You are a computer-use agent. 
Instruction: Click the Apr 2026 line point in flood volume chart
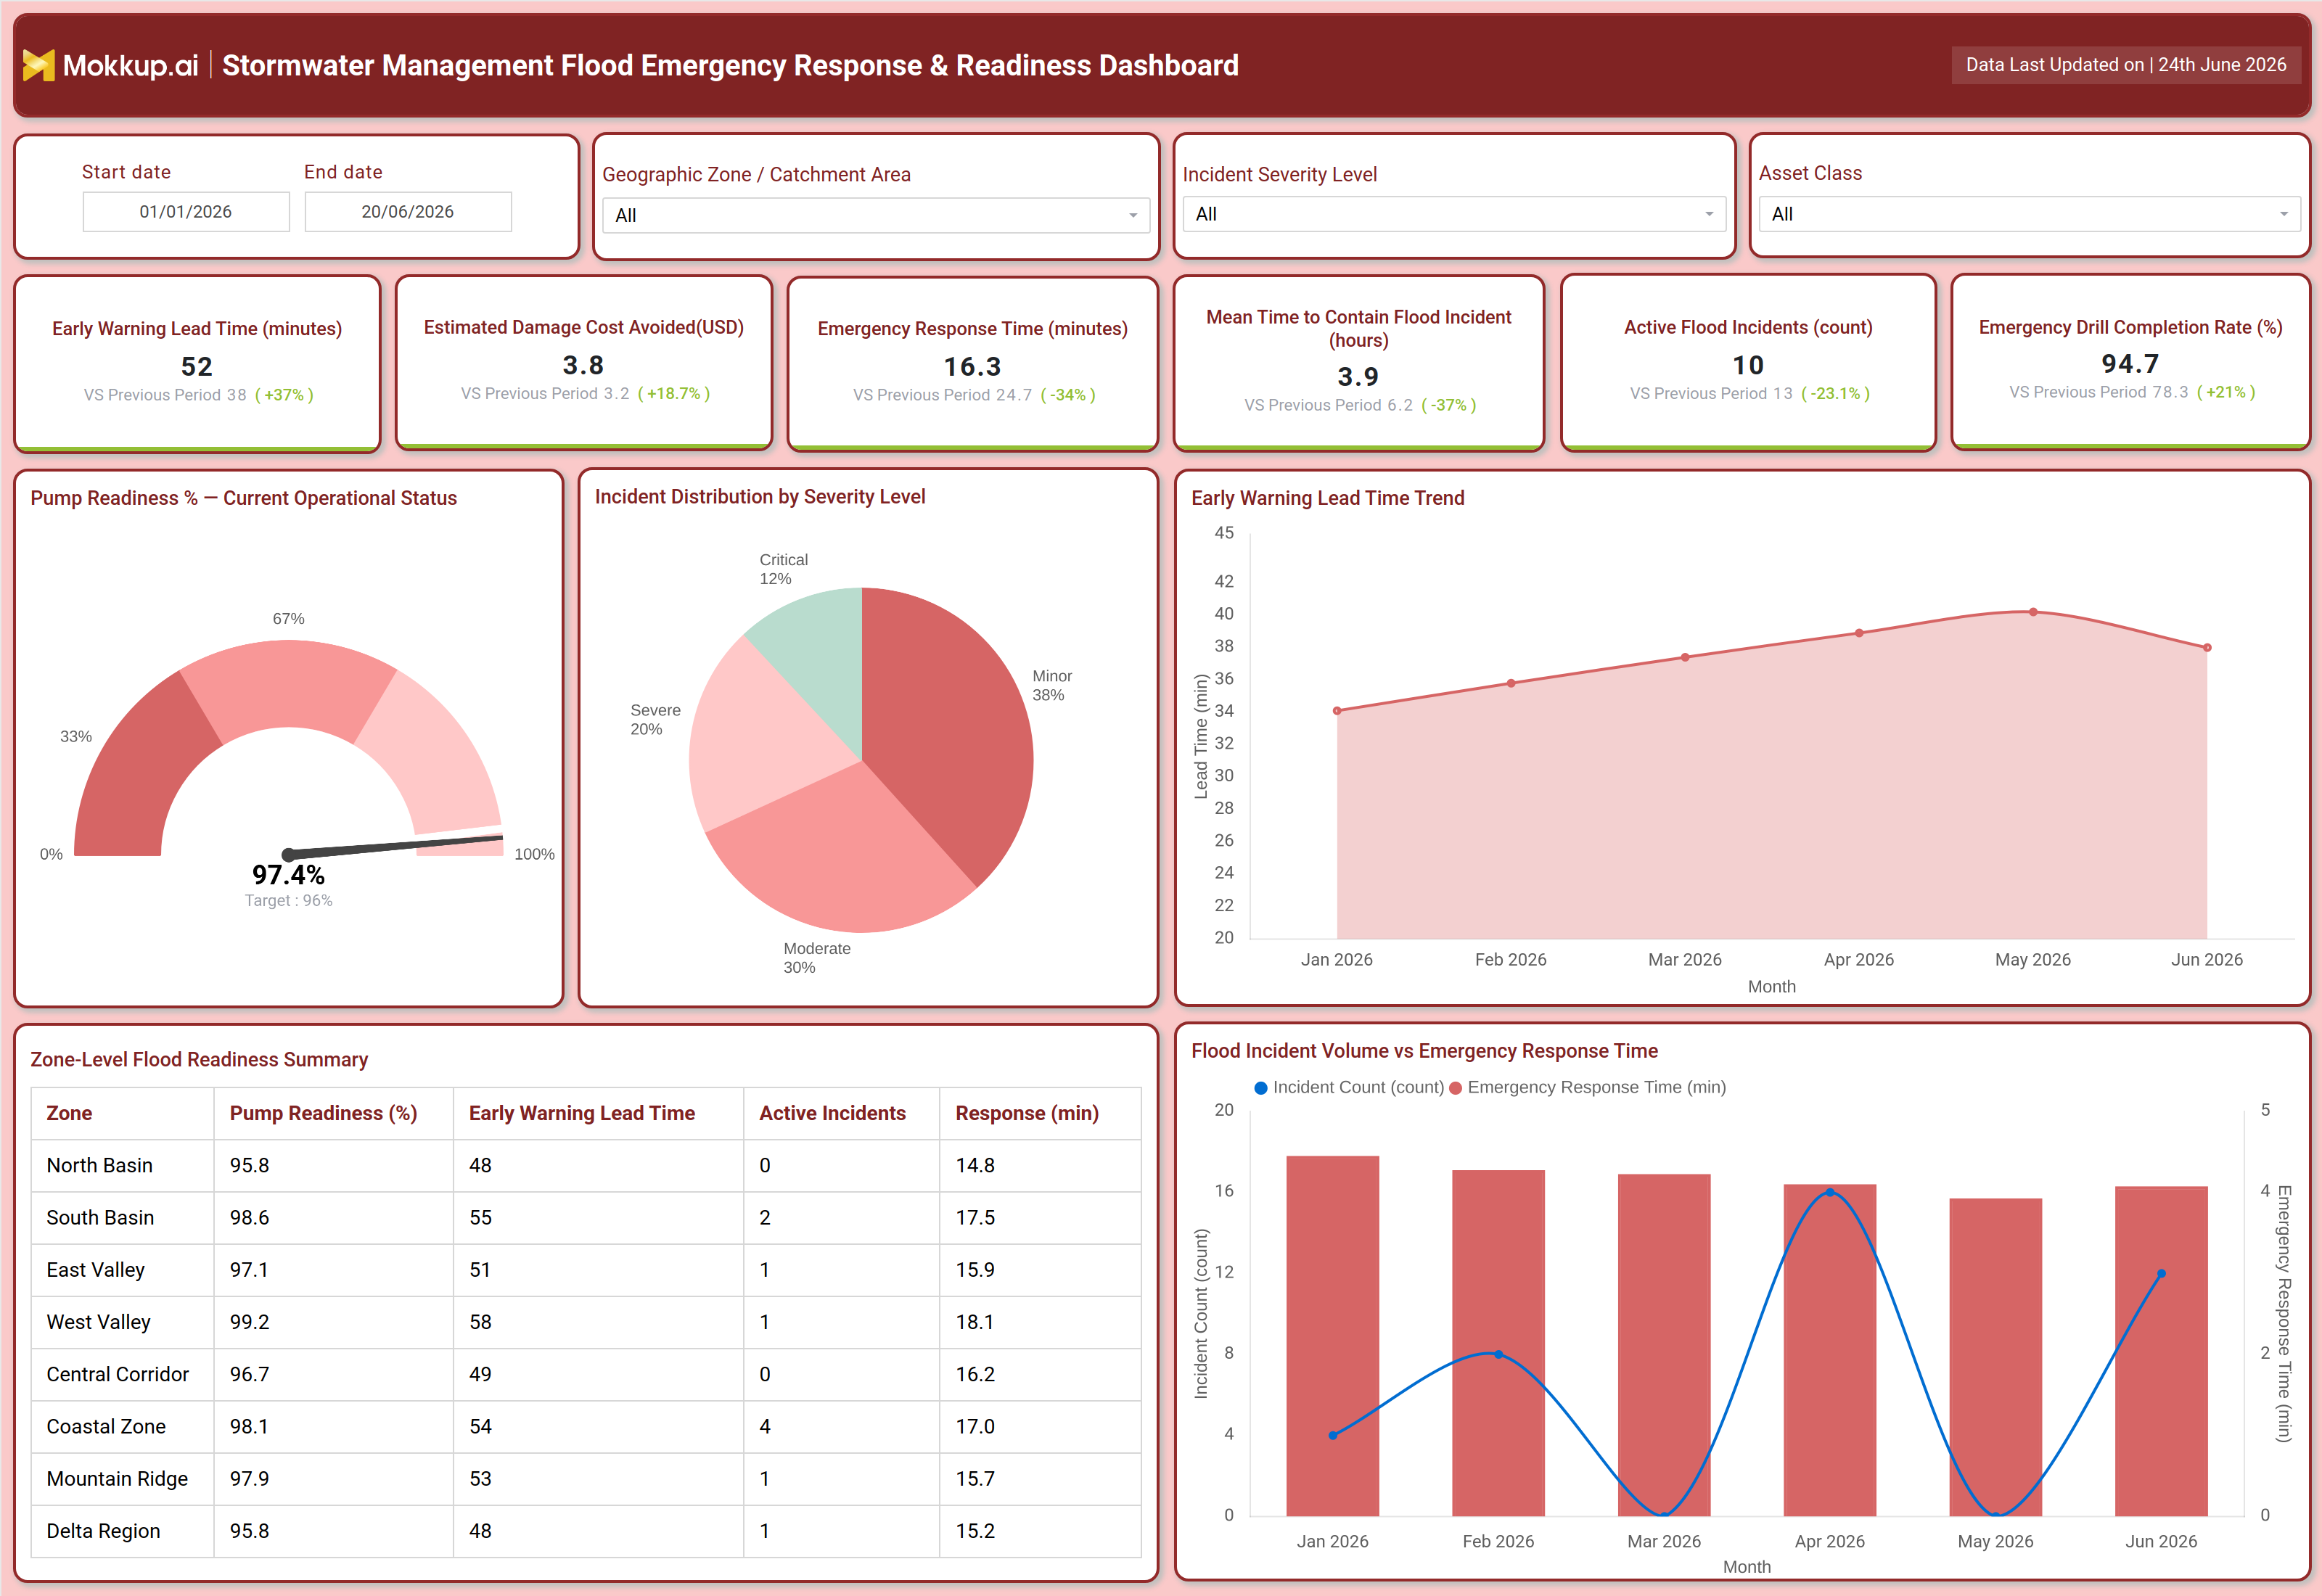[x=1830, y=1193]
